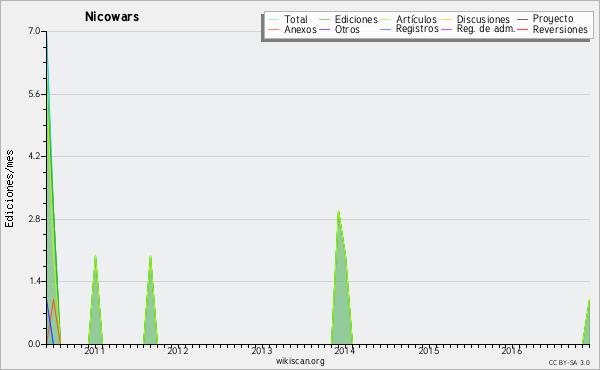Click the 2015 x-axis label
600x370 pixels.
pyautogui.click(x=429, y=350)
